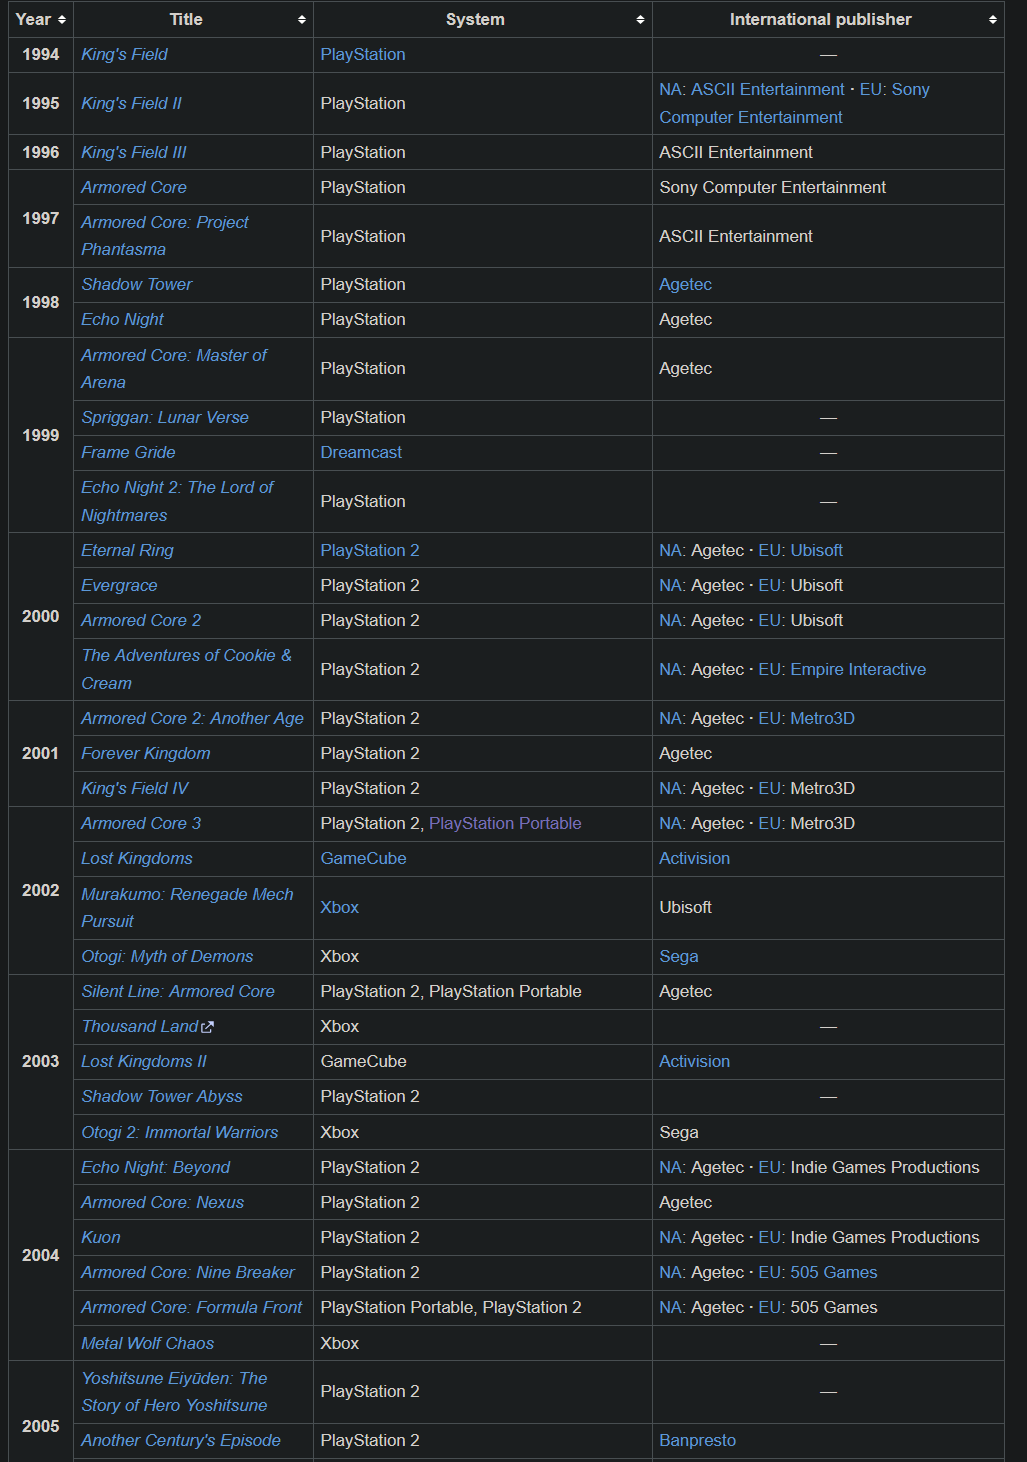The height and width of the screenshot is (1462, 1027).
Task: Open the Echo Night: Beyond link
Action: click(155, 1167)
